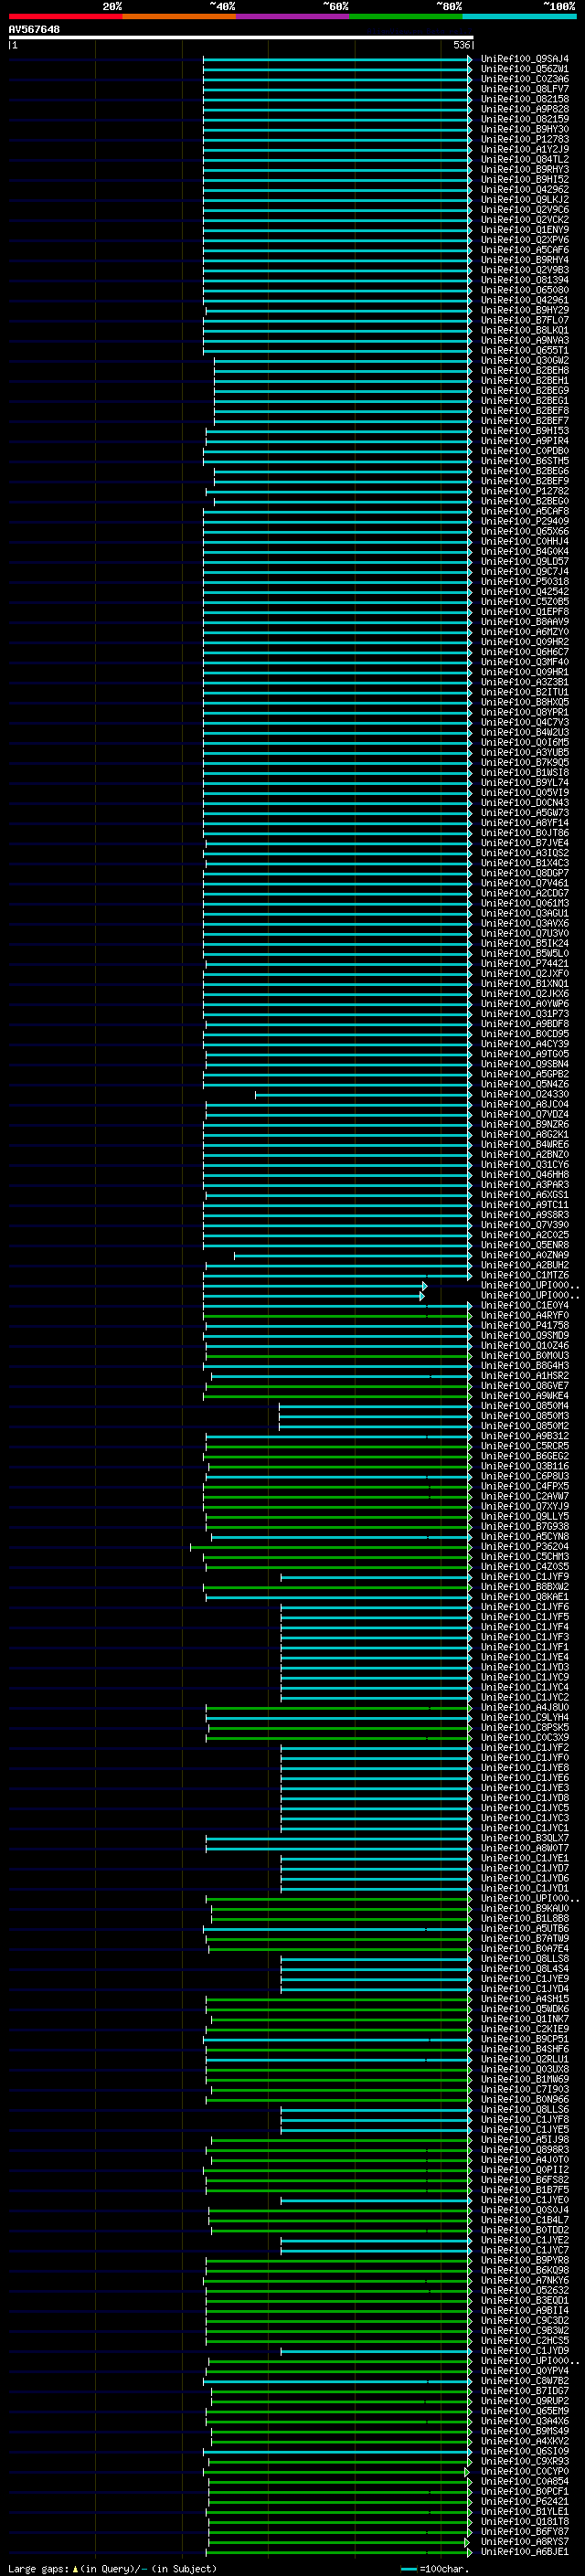
Task: Select hit UniRef100_A4J8U0
Action: (x=524, y=1708)
